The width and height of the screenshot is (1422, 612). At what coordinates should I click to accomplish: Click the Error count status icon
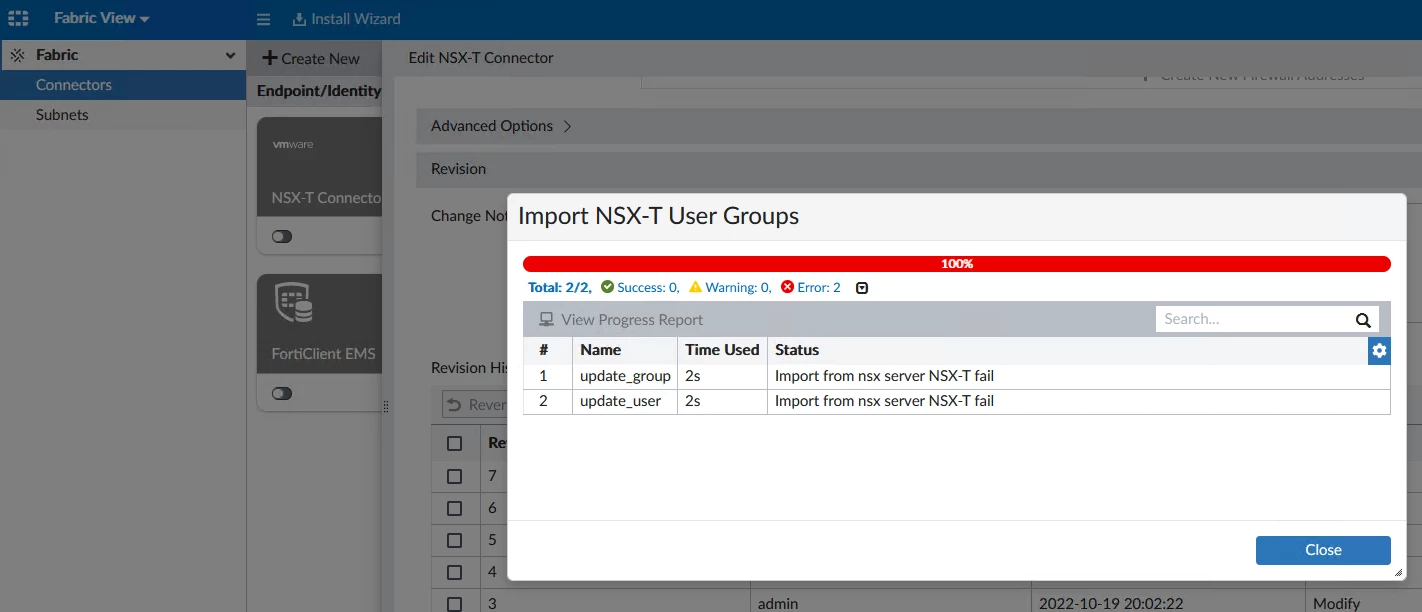(x=787, y=287)
